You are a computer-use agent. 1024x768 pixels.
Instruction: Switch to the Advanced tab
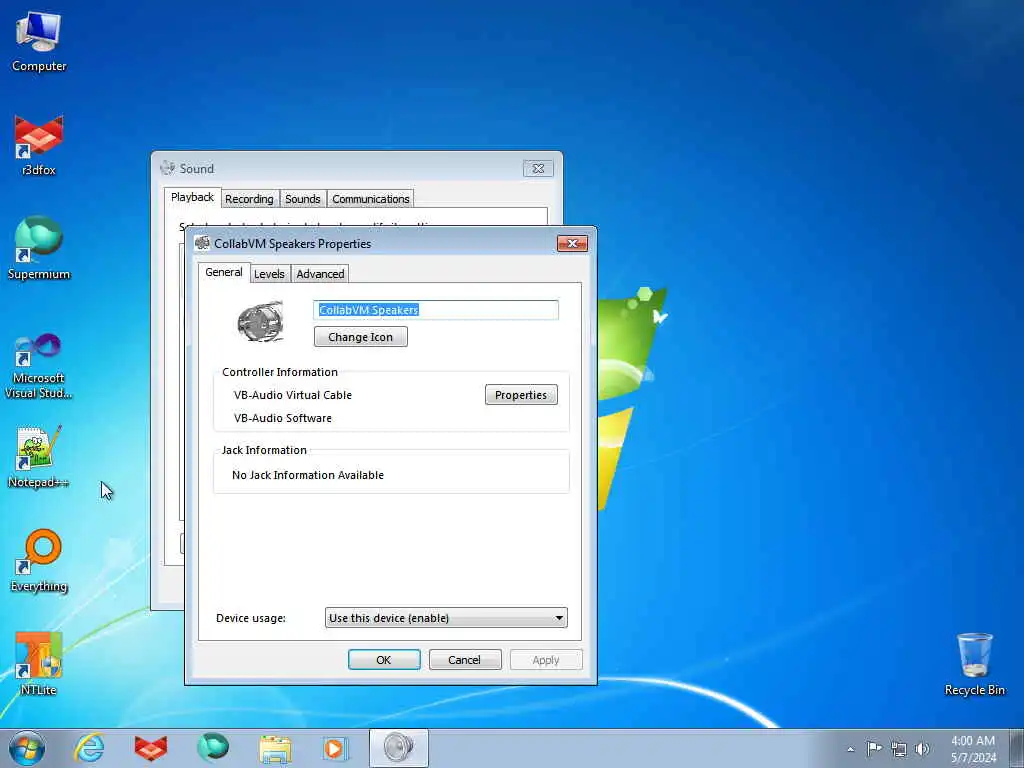click(x=320, y=274)
